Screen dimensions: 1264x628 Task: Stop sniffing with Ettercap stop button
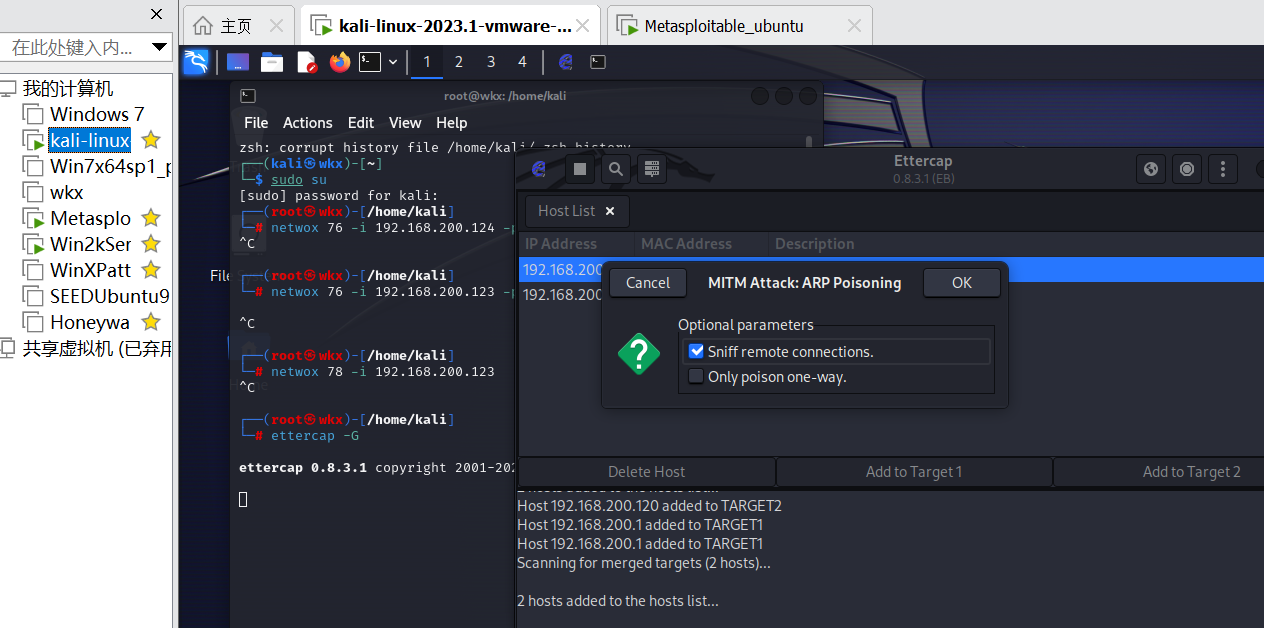[x=580, y=169]
